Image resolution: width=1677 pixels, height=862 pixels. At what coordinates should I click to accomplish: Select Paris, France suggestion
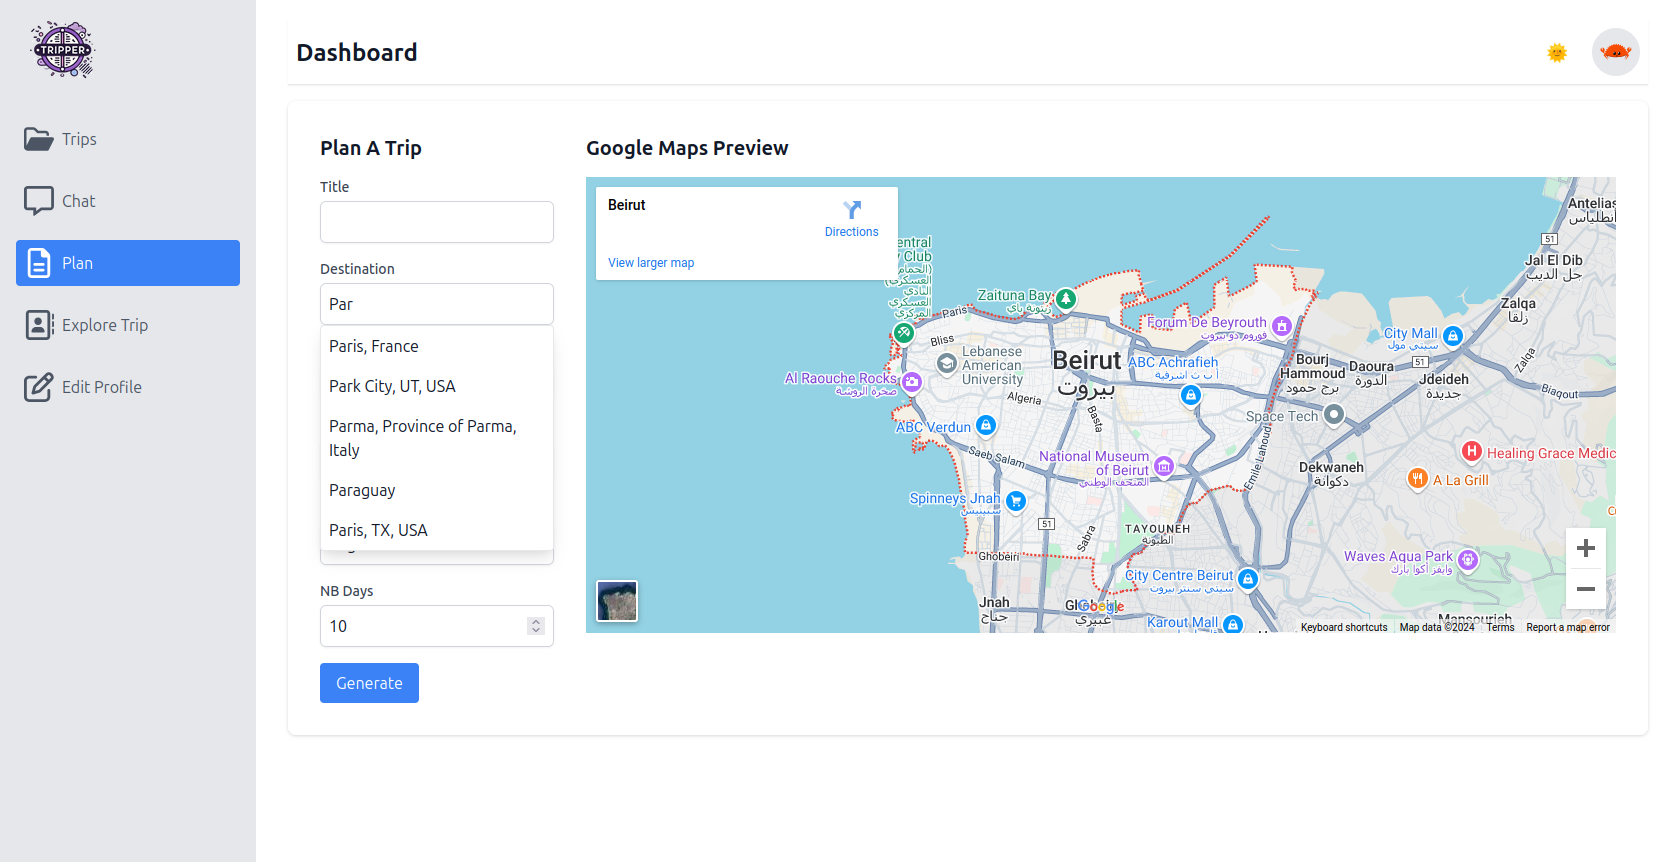(437, 346)
